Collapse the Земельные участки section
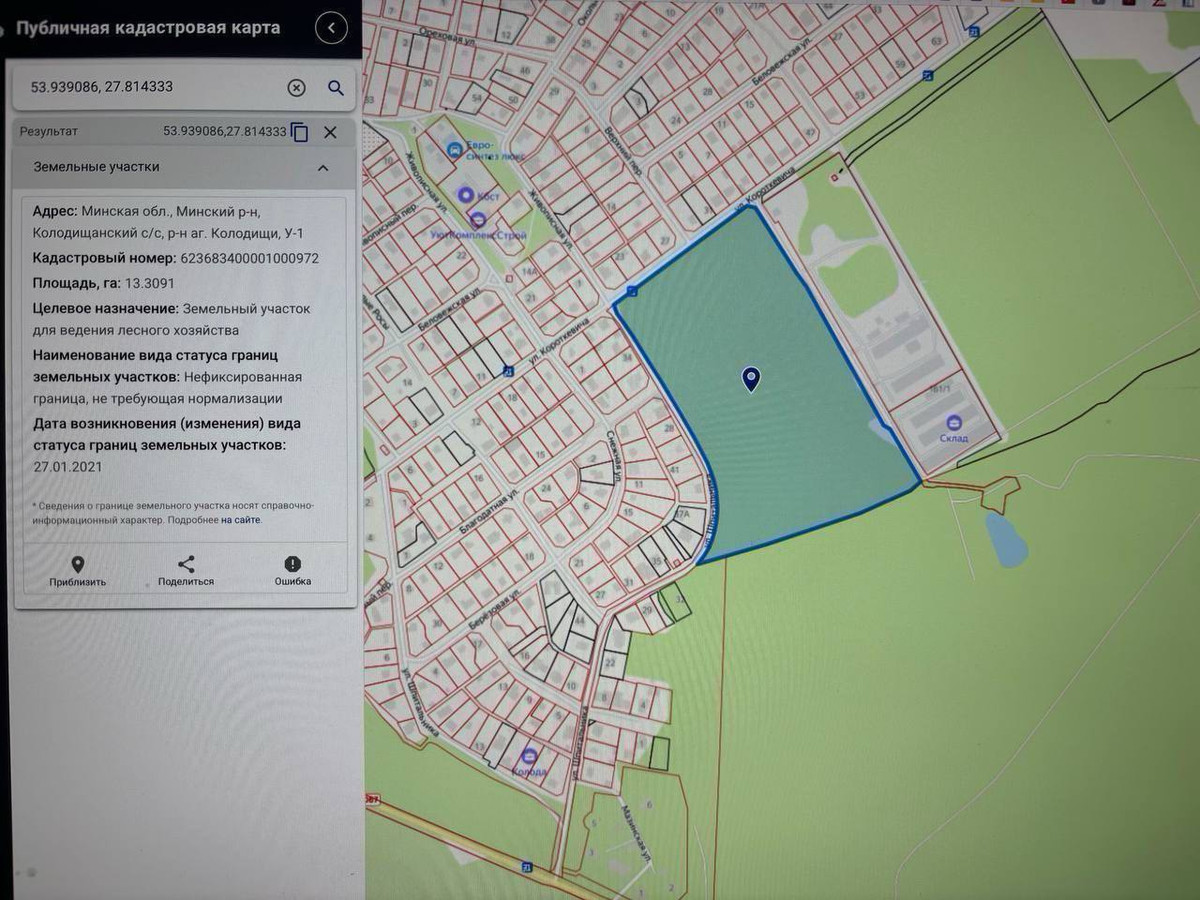Image resolution: width=1200 pixels, height=900 pixels. (323, 168)
